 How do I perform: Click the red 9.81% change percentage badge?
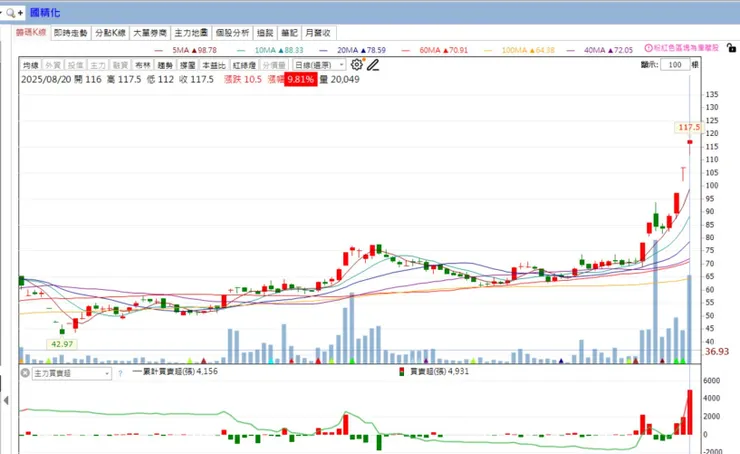coord(300,79)
